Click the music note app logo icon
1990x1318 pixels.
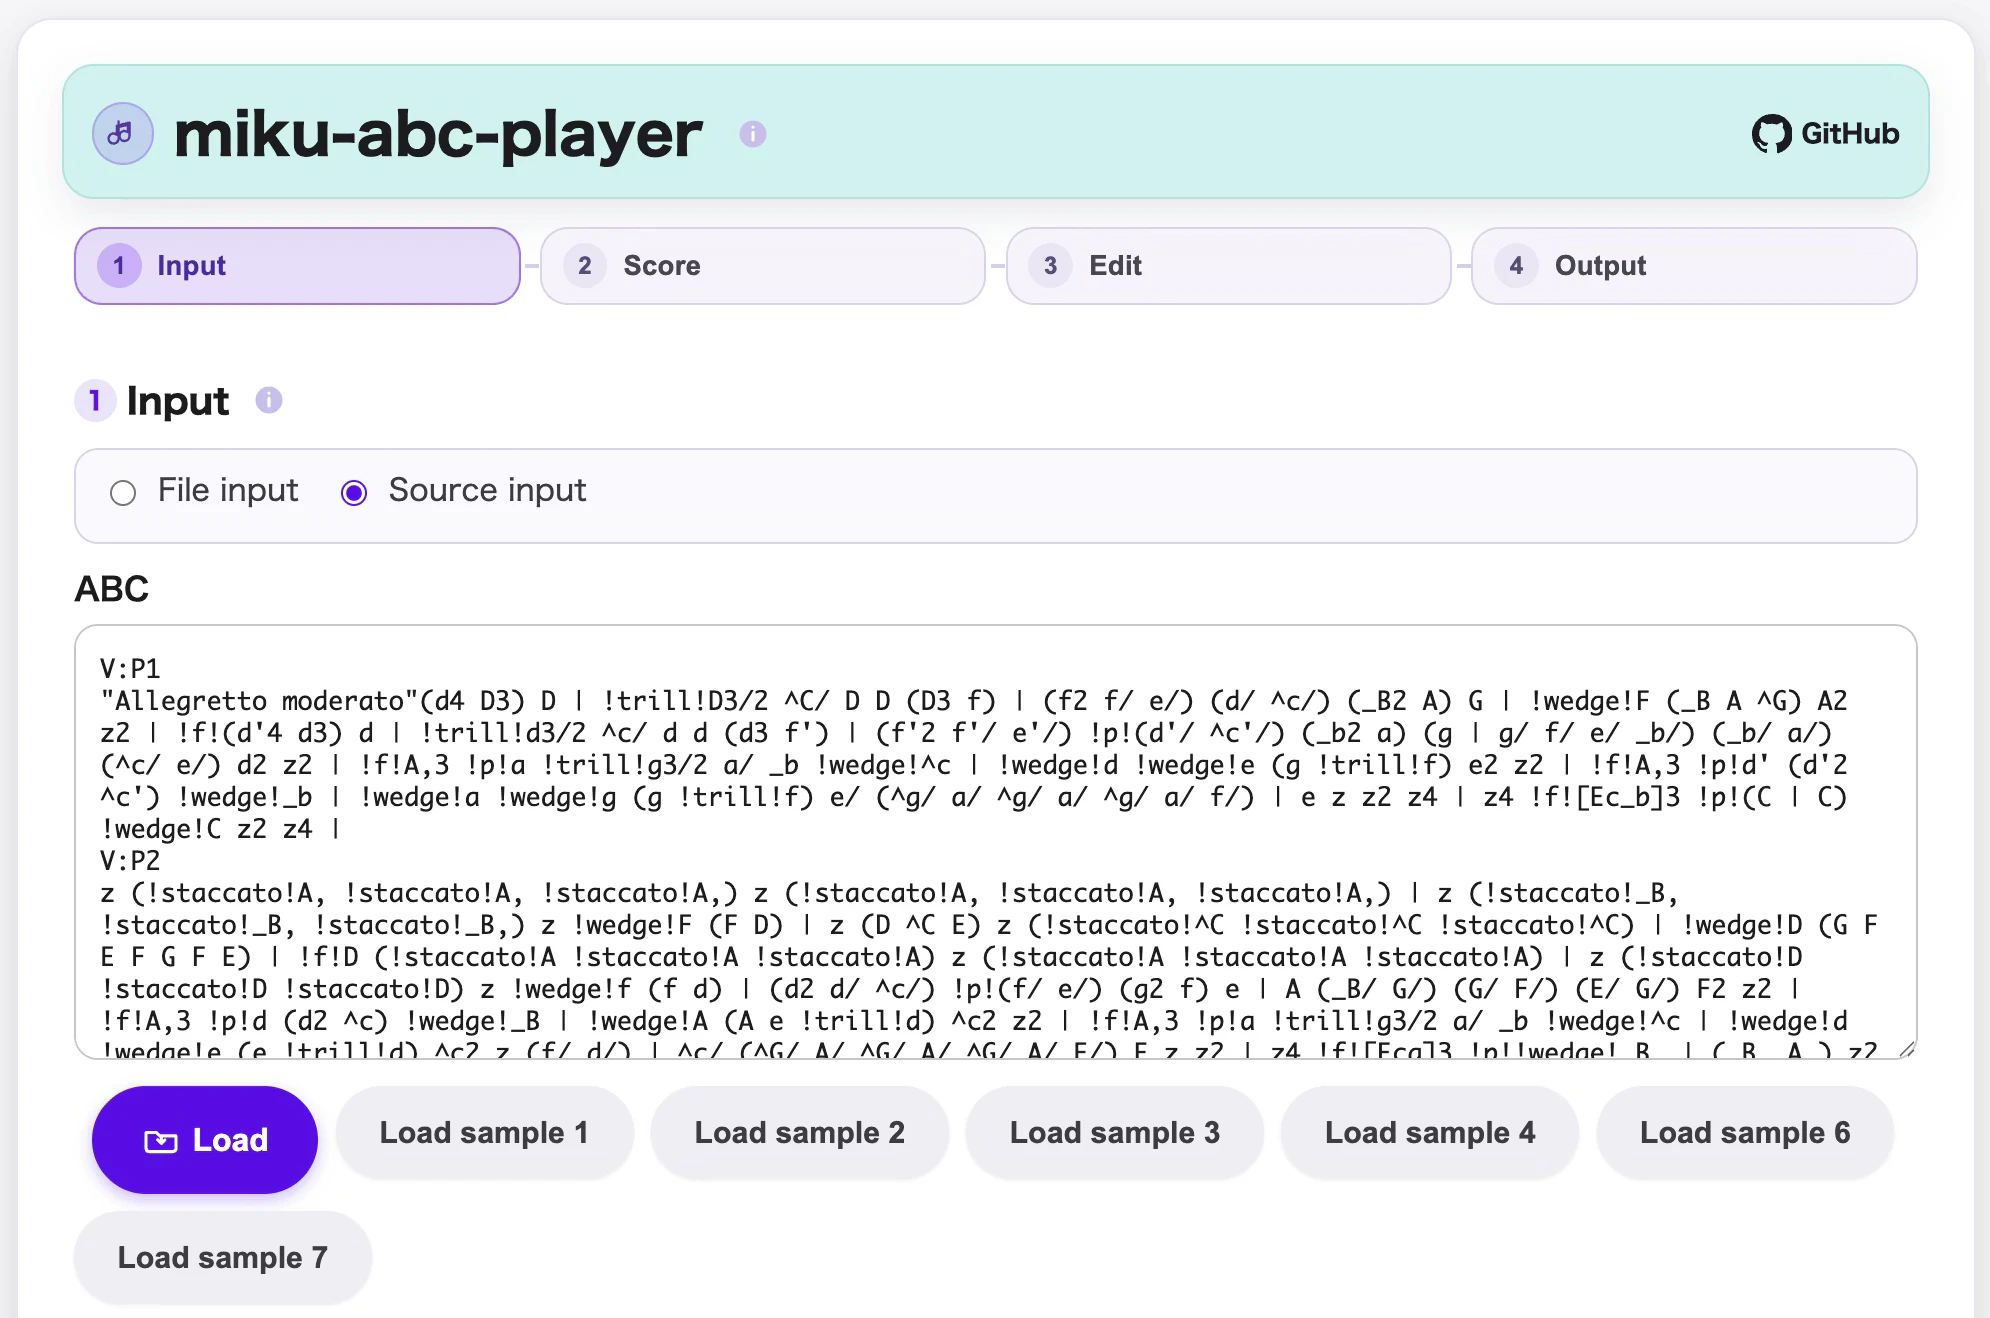click(x=122, y=133)
